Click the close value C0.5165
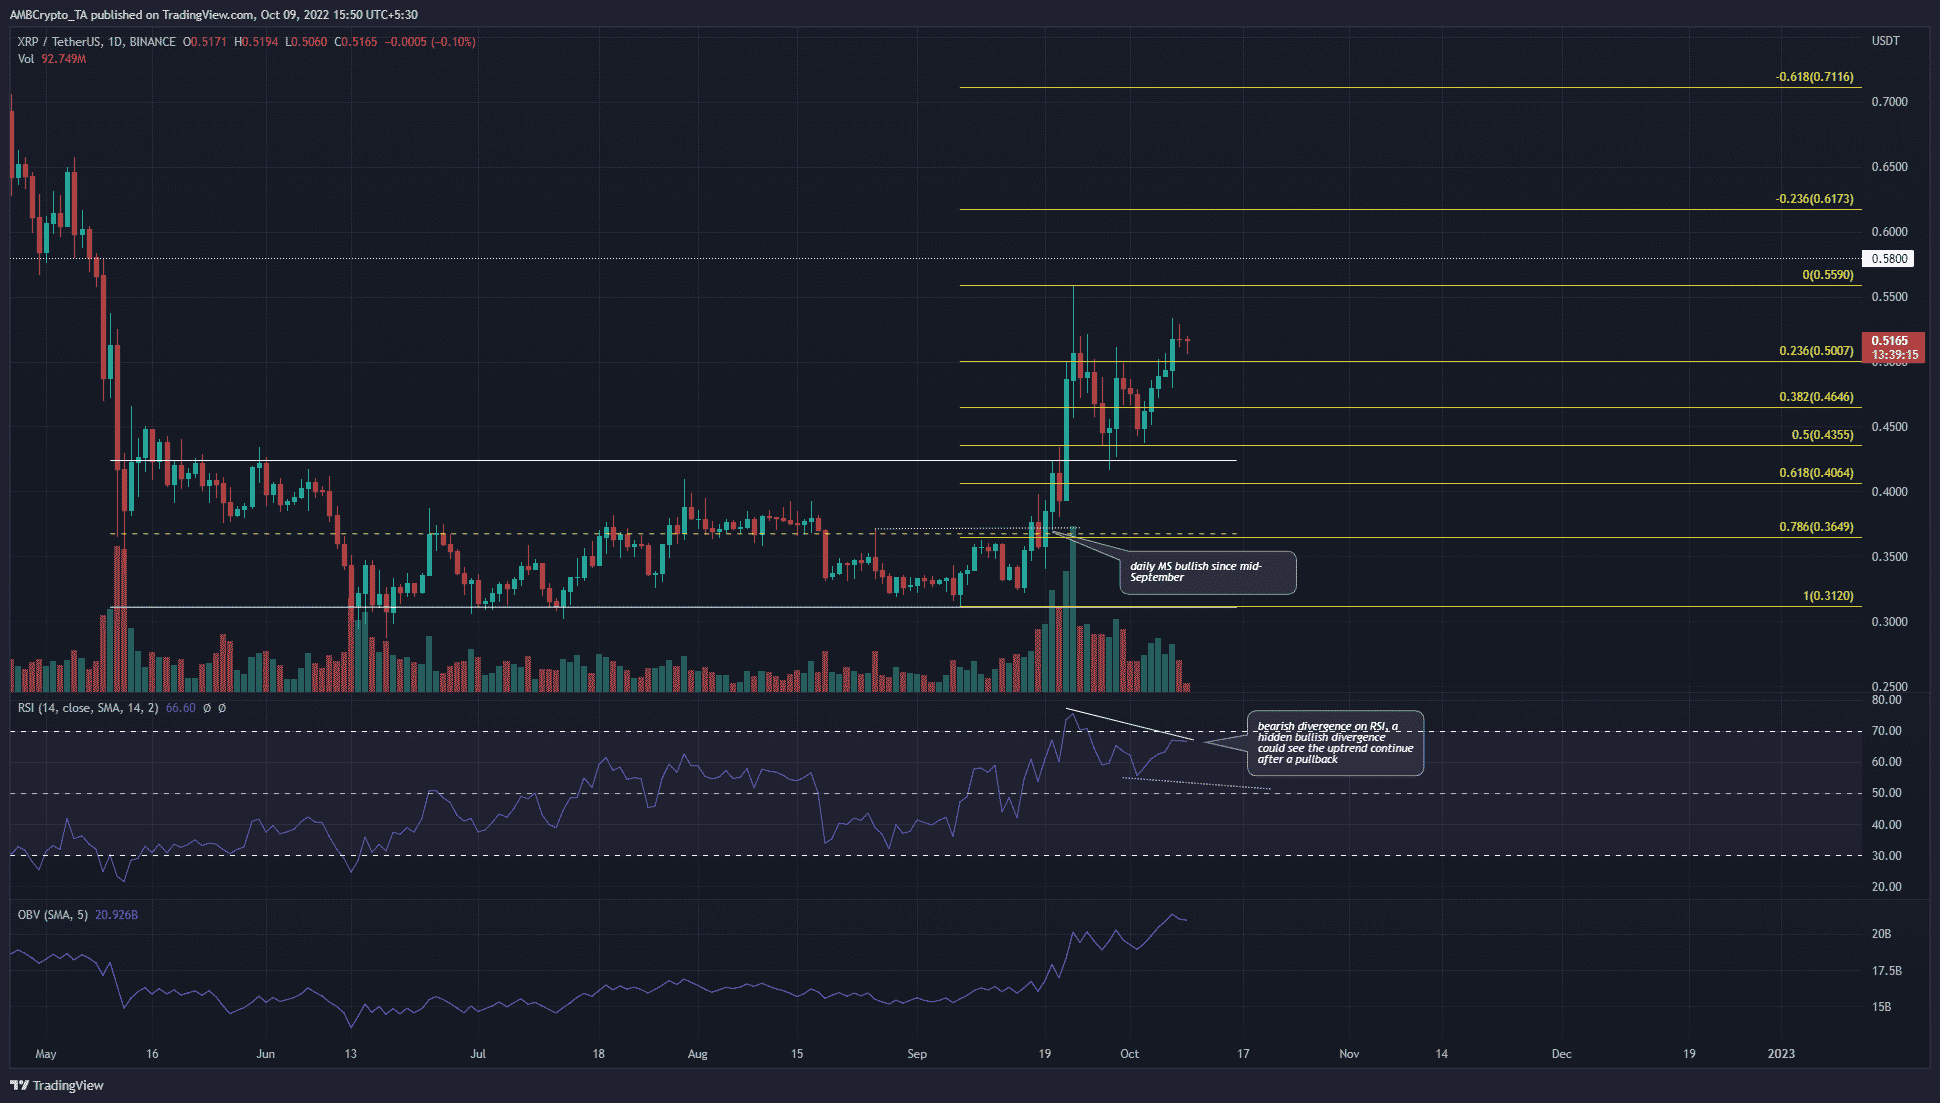The height and width of the screenshot is (1103, 1940). [356, 42]
